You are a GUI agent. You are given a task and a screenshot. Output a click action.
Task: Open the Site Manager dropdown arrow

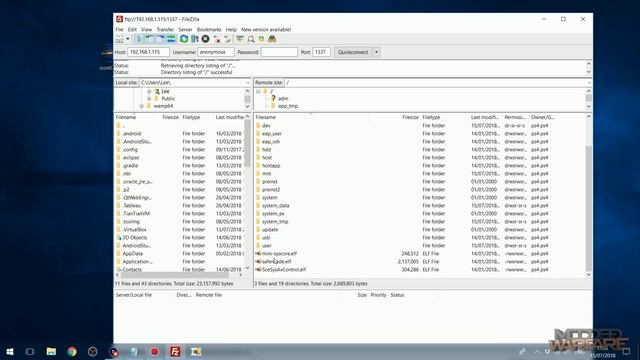tap(128, 39)
